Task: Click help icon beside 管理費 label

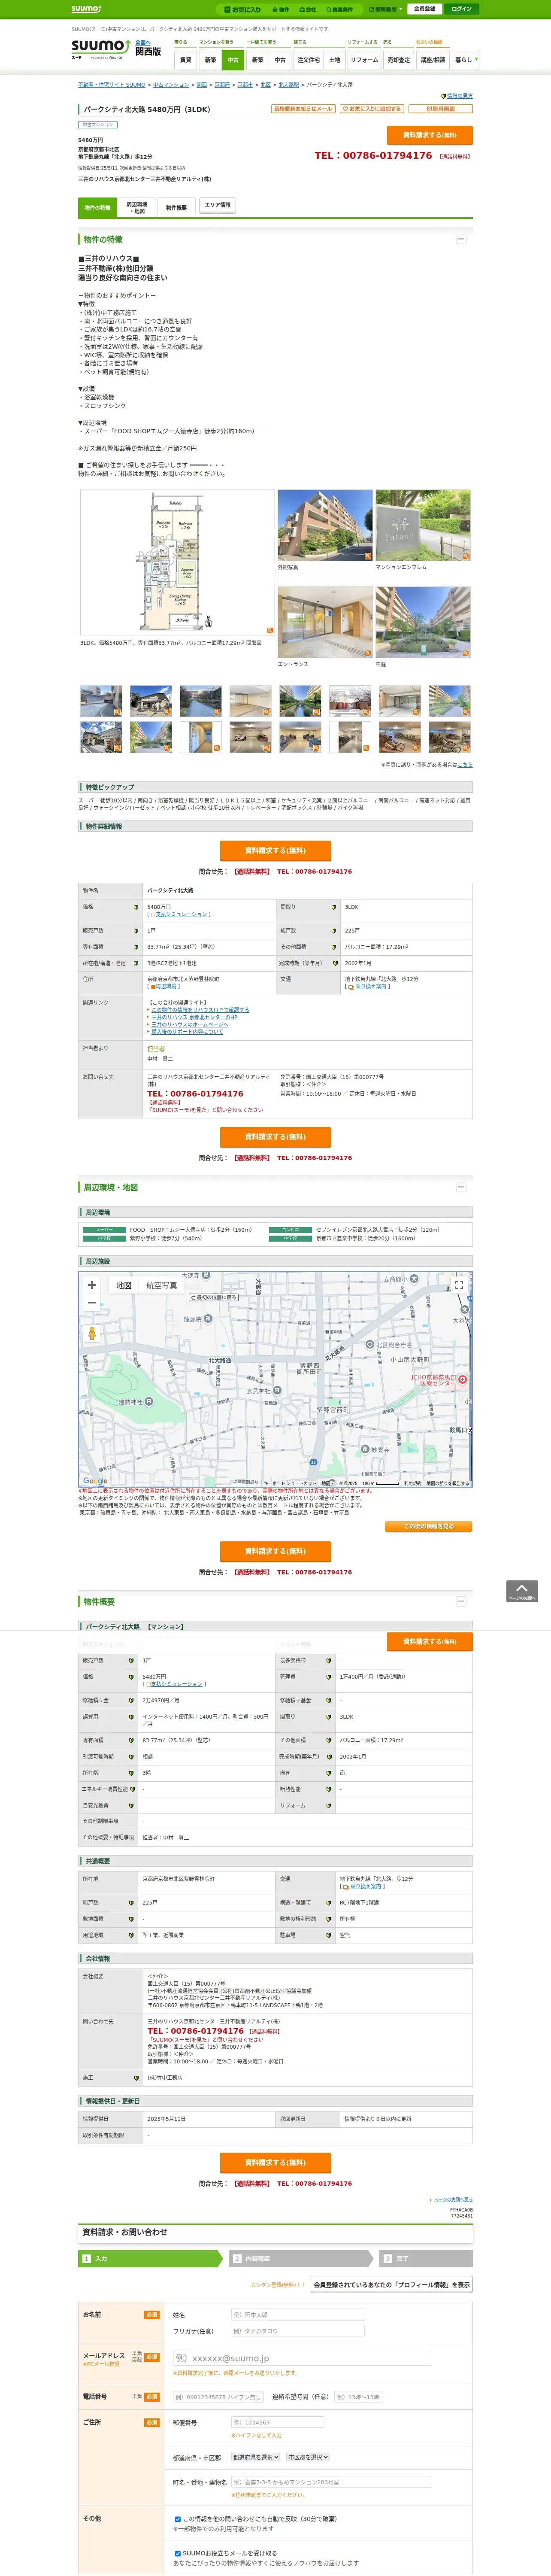Action: coord(329,1677)
